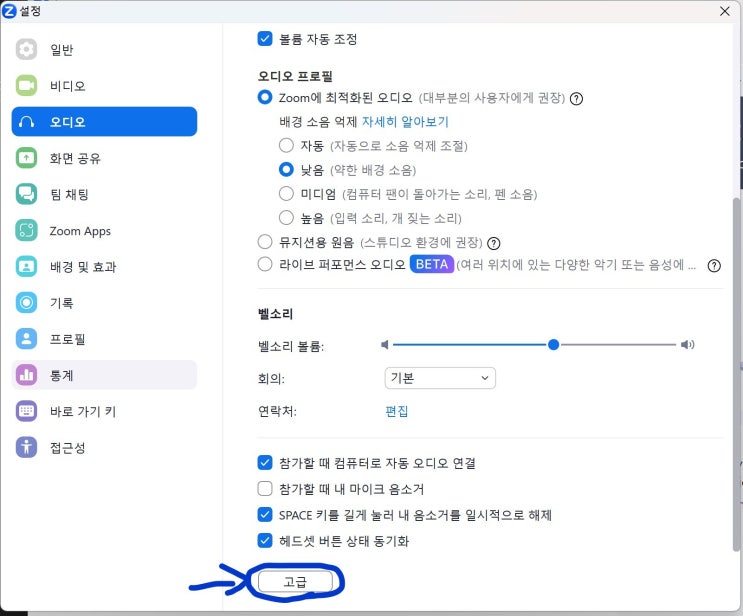Click the 편집 link for 연락처
This screenshot has height=616, width=743.
point(397,411)
